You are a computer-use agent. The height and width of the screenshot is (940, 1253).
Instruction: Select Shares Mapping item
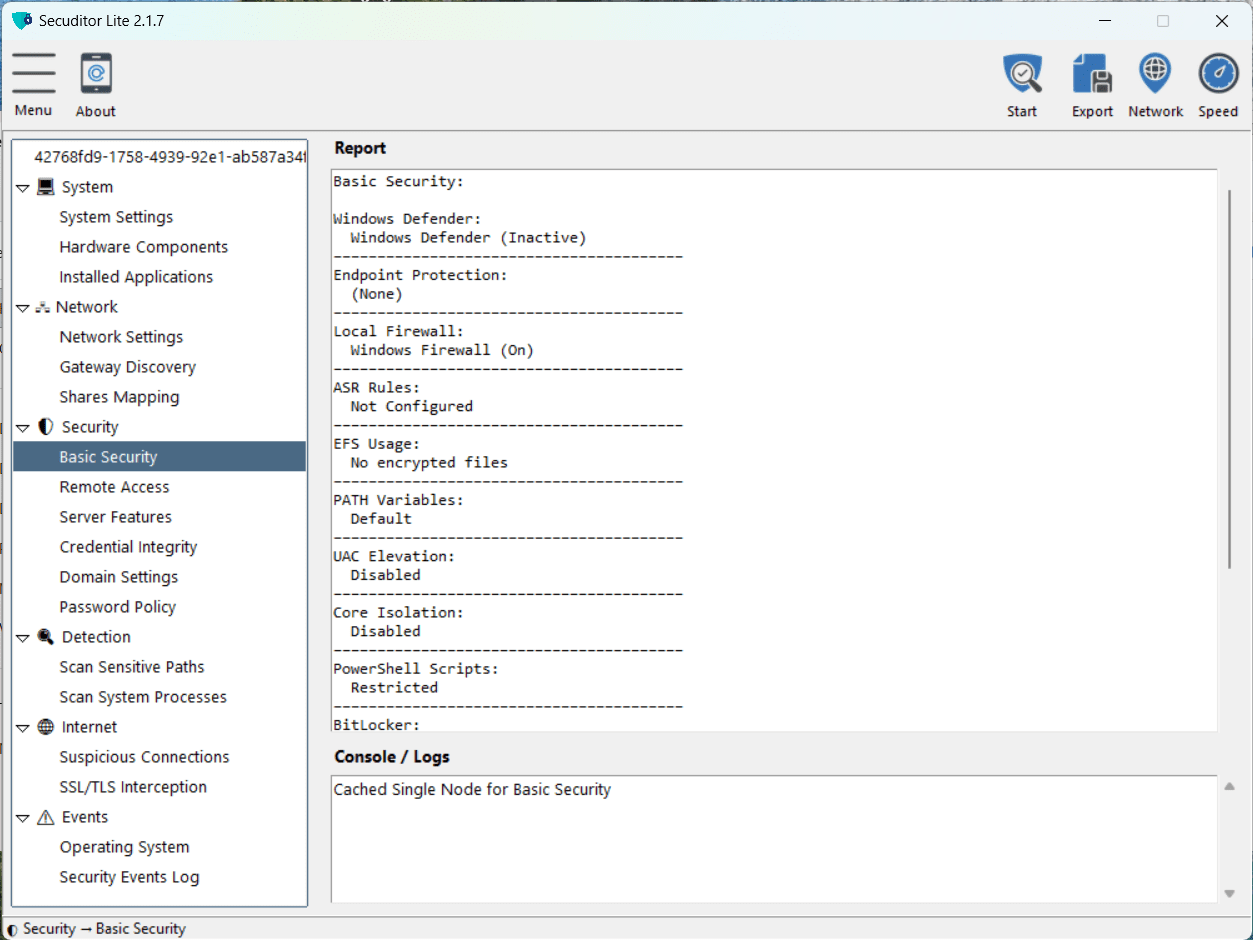(119, 397)
